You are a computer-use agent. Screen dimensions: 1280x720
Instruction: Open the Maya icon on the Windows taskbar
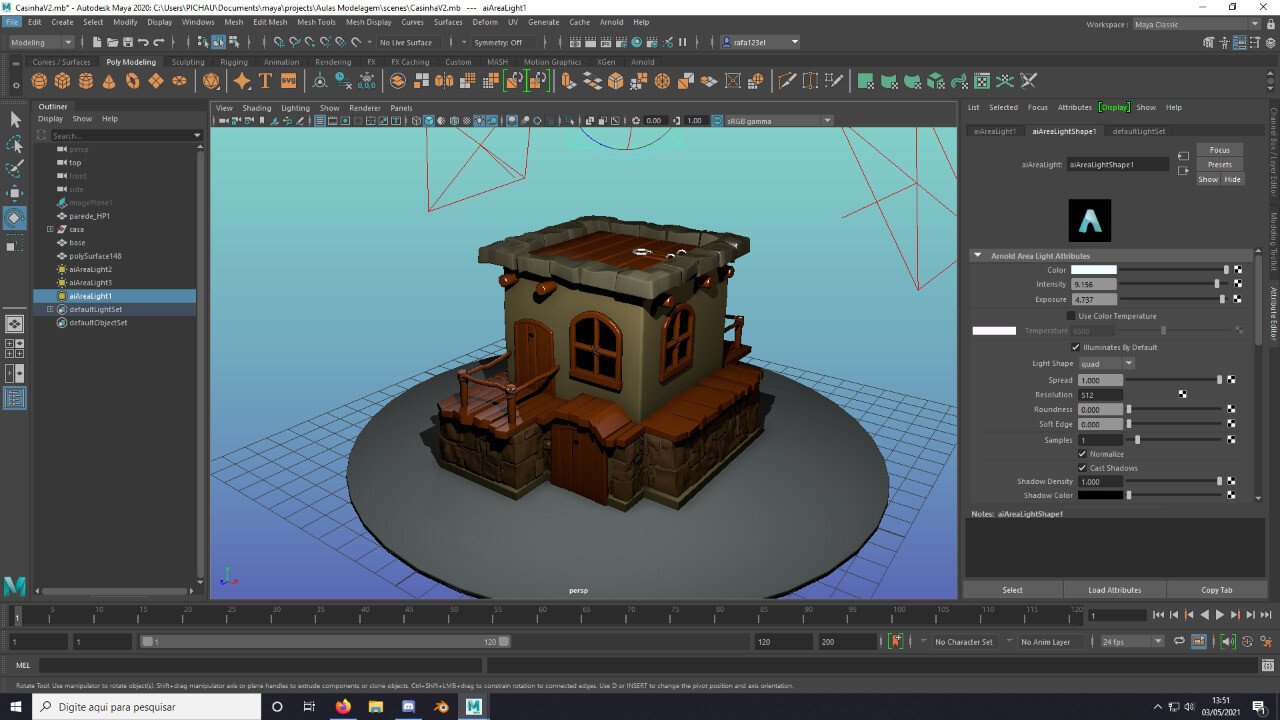[473, 707]
